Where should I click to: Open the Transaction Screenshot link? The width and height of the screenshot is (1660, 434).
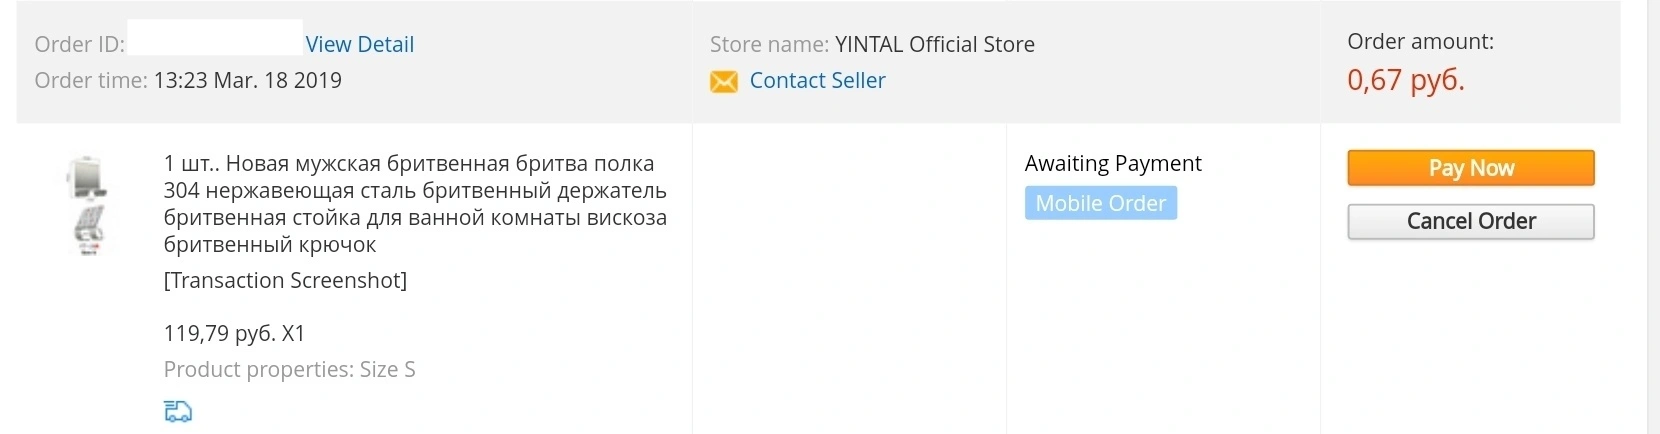285,280
